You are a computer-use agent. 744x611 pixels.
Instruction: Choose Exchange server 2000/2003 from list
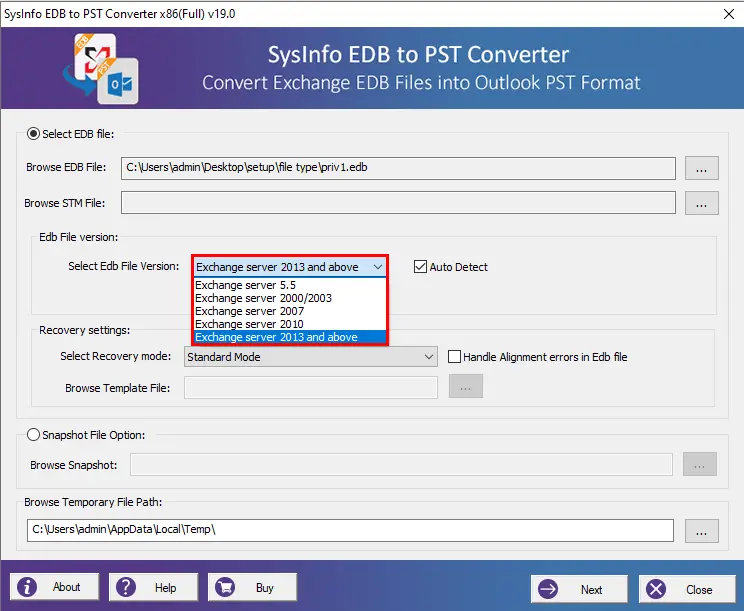[x=290, y=298]
